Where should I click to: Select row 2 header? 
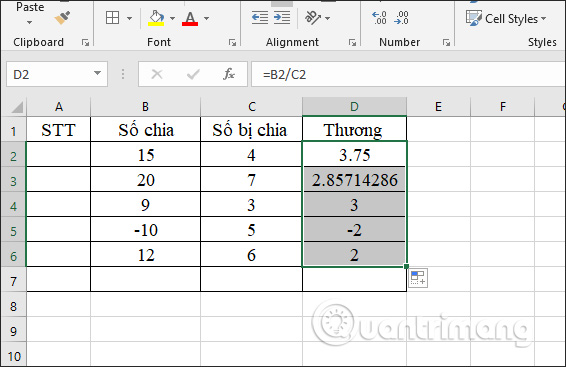click(x=14, y=155)
